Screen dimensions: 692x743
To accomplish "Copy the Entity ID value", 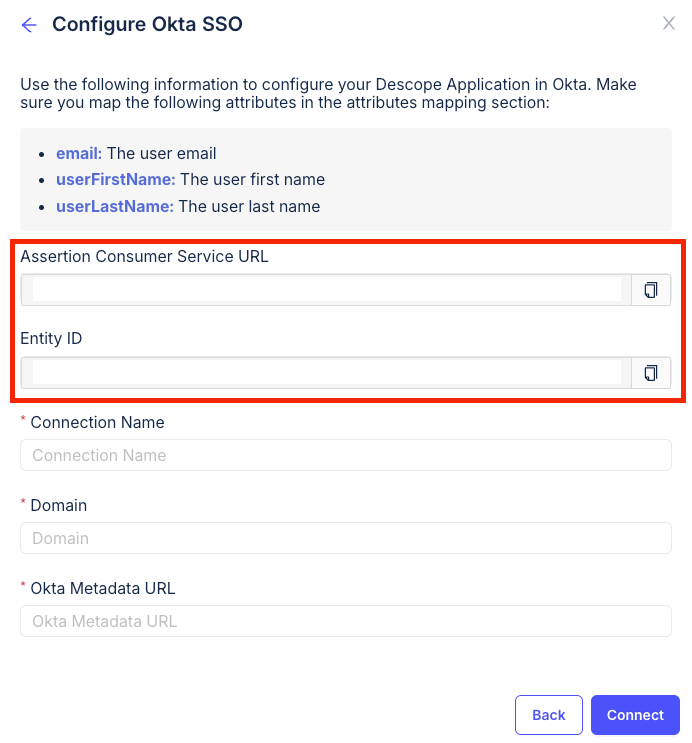I will [x=651, y=373].
